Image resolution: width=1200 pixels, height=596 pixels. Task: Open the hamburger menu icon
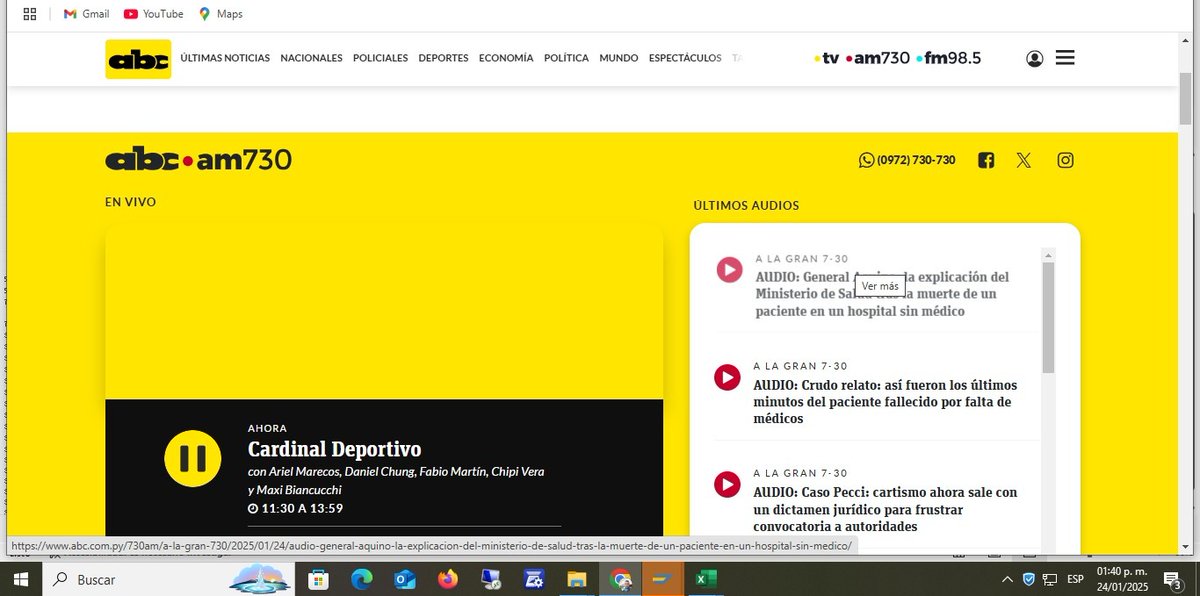(1065, 58)
